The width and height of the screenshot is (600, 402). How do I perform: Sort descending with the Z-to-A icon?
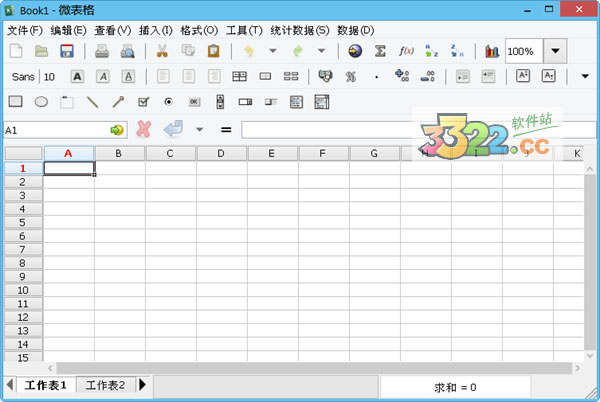[457, 51]
